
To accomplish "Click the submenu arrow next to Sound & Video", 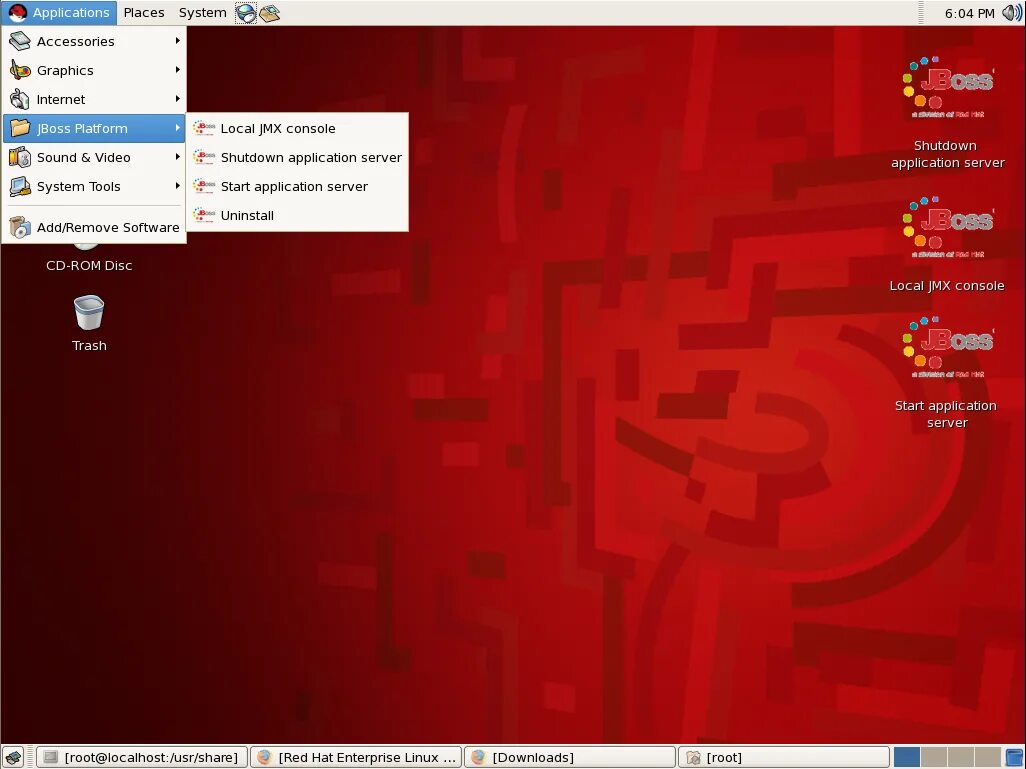I will click(x=177, y=157).
